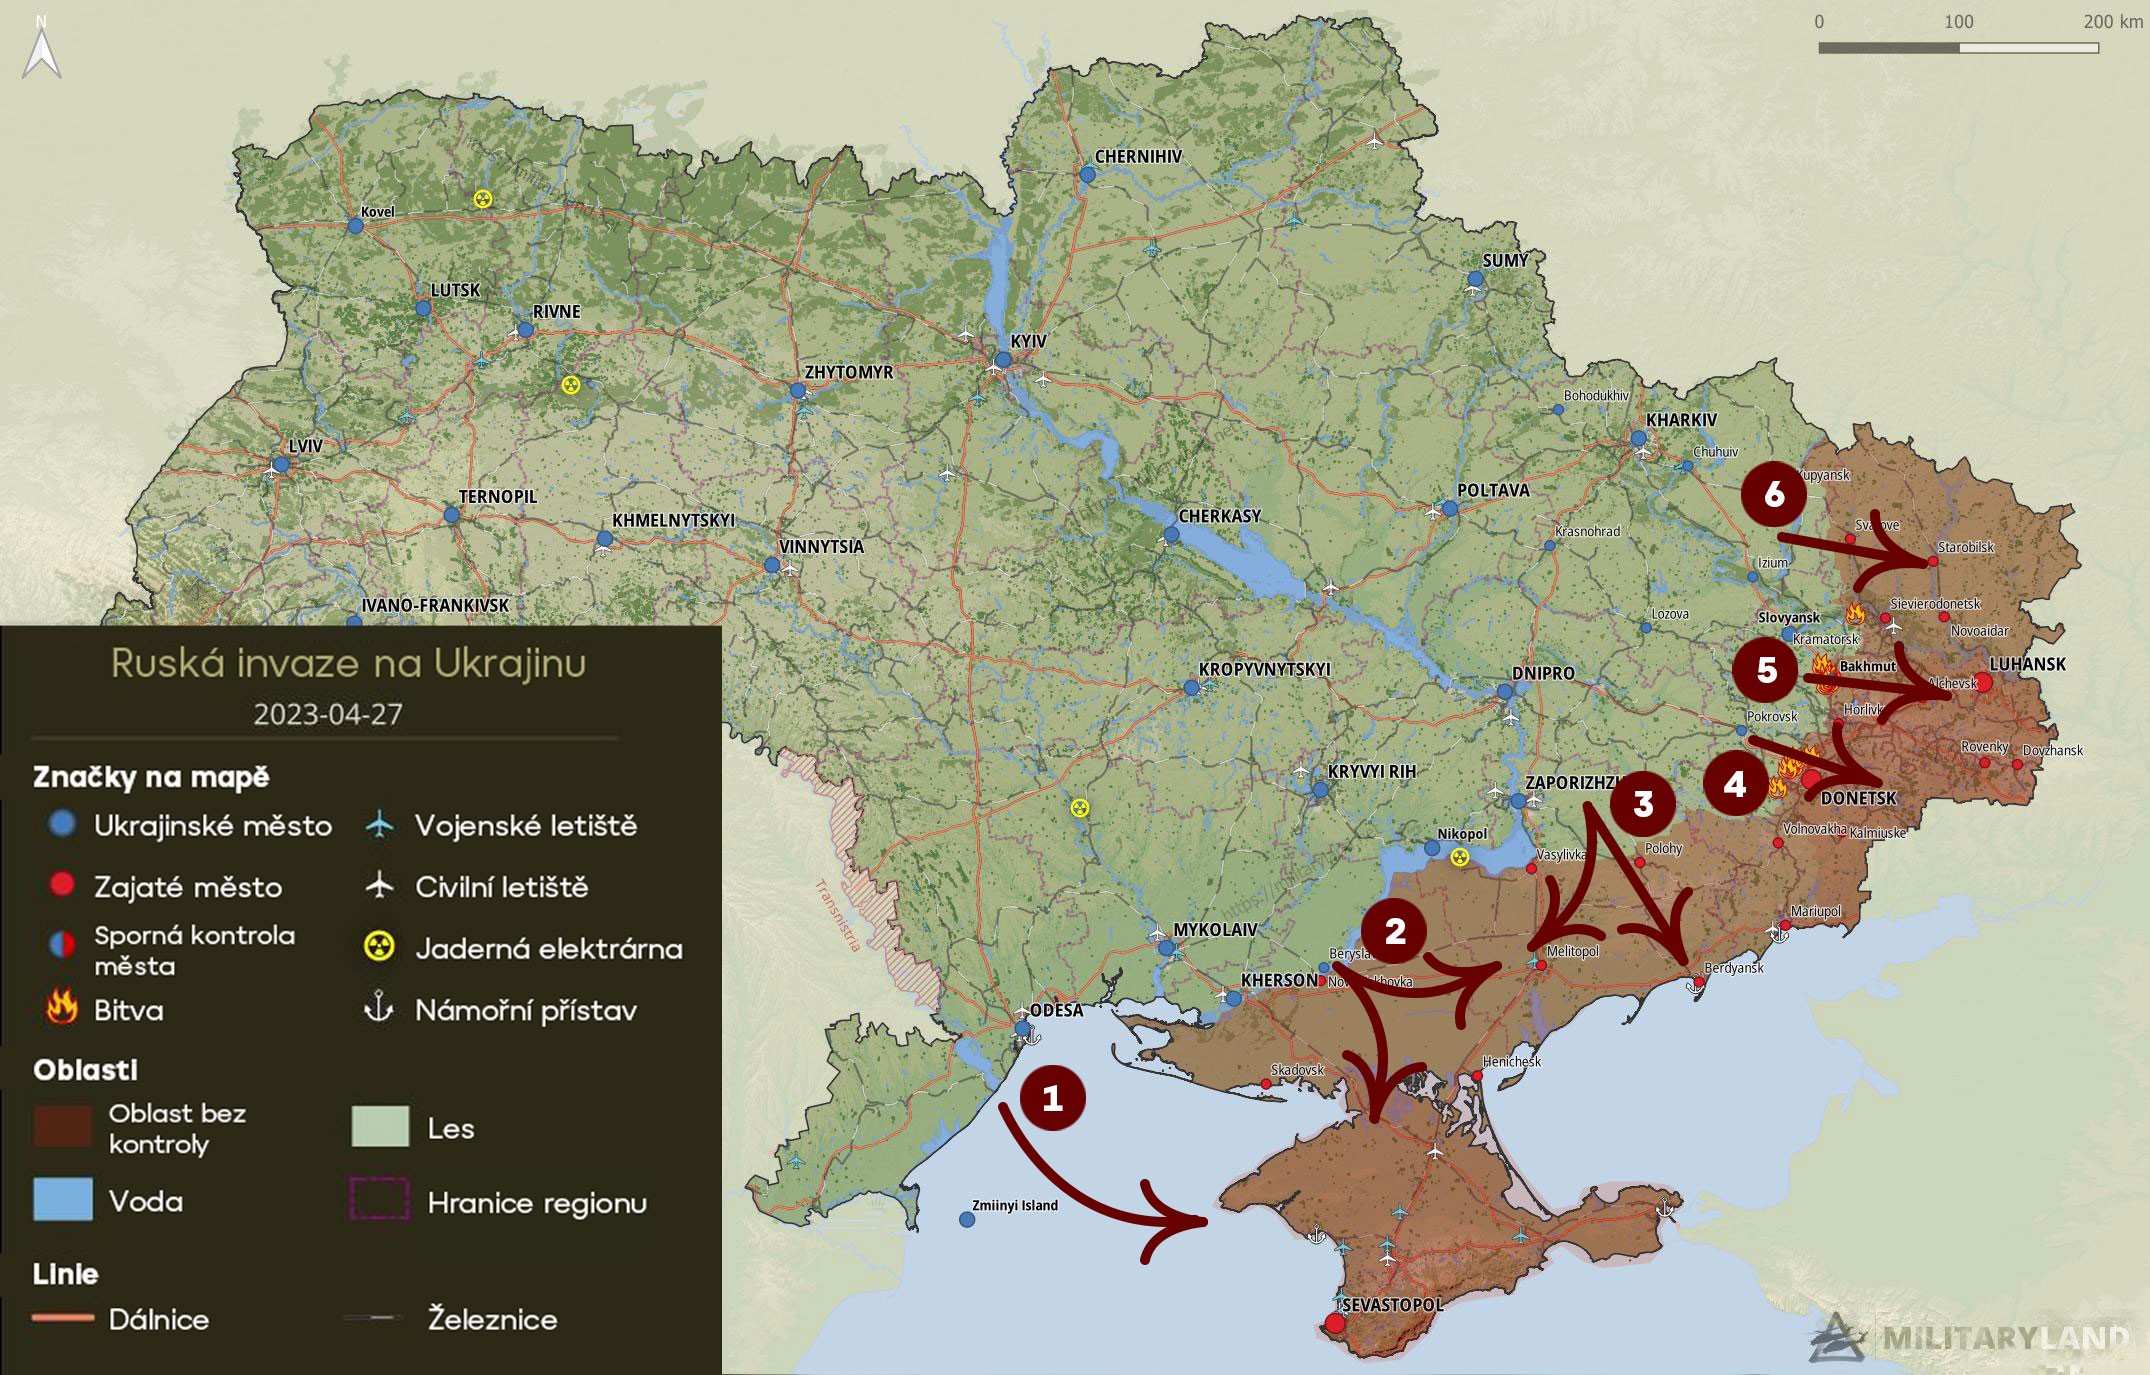Click the nuclear plant icon north of Mykolaiv
Viewport: 2150px width, 1375px height.
(x=1079, y=808)
